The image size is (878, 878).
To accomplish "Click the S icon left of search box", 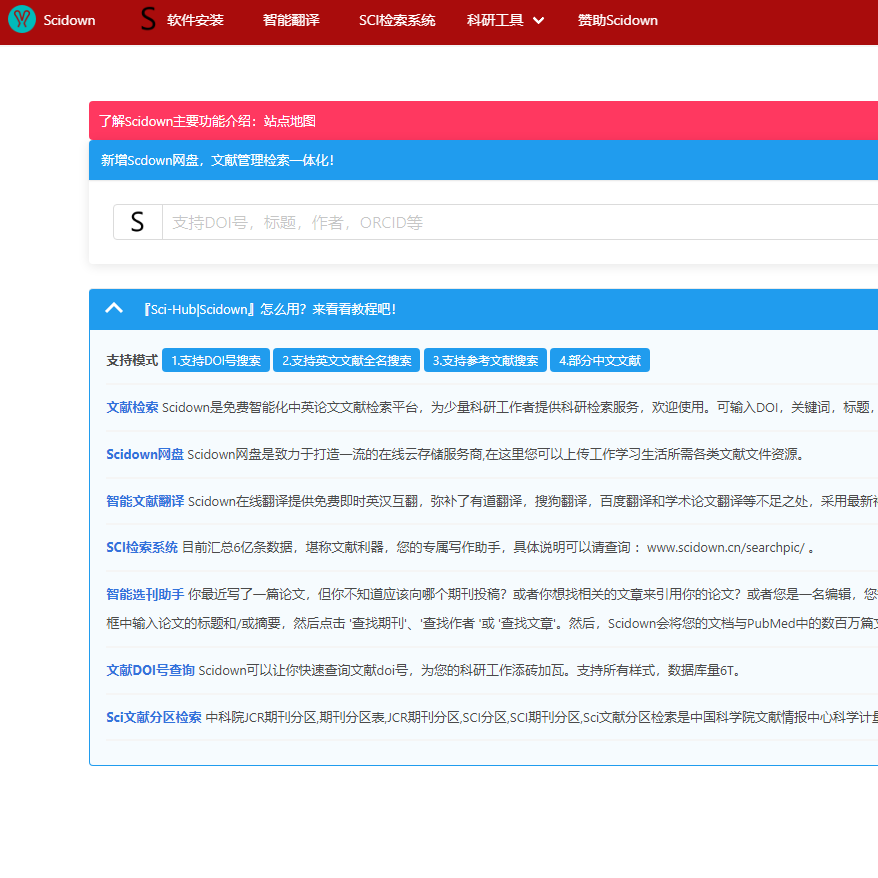I will click(138, 222).
